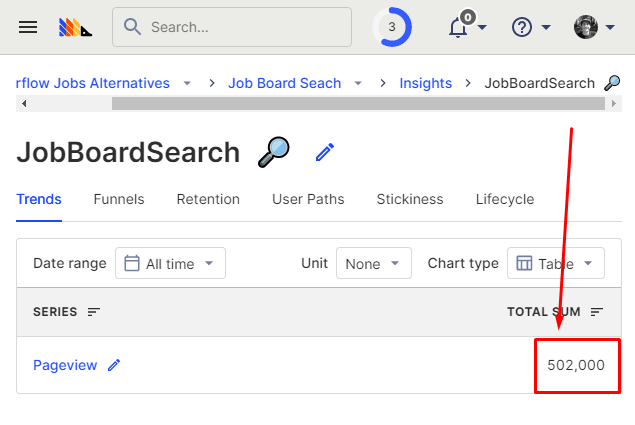Viewport: 635px width, 425px height.
Task: Edit the Pageview series with pencil icon
Action: 114,365
